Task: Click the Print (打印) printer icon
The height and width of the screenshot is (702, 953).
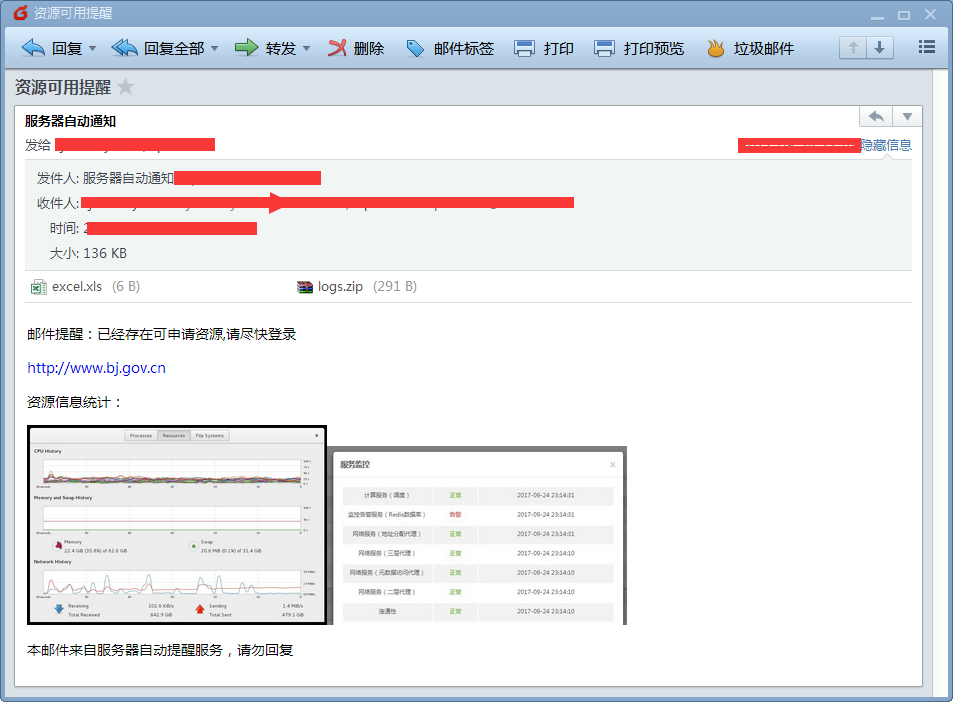Action: point(524,48)
